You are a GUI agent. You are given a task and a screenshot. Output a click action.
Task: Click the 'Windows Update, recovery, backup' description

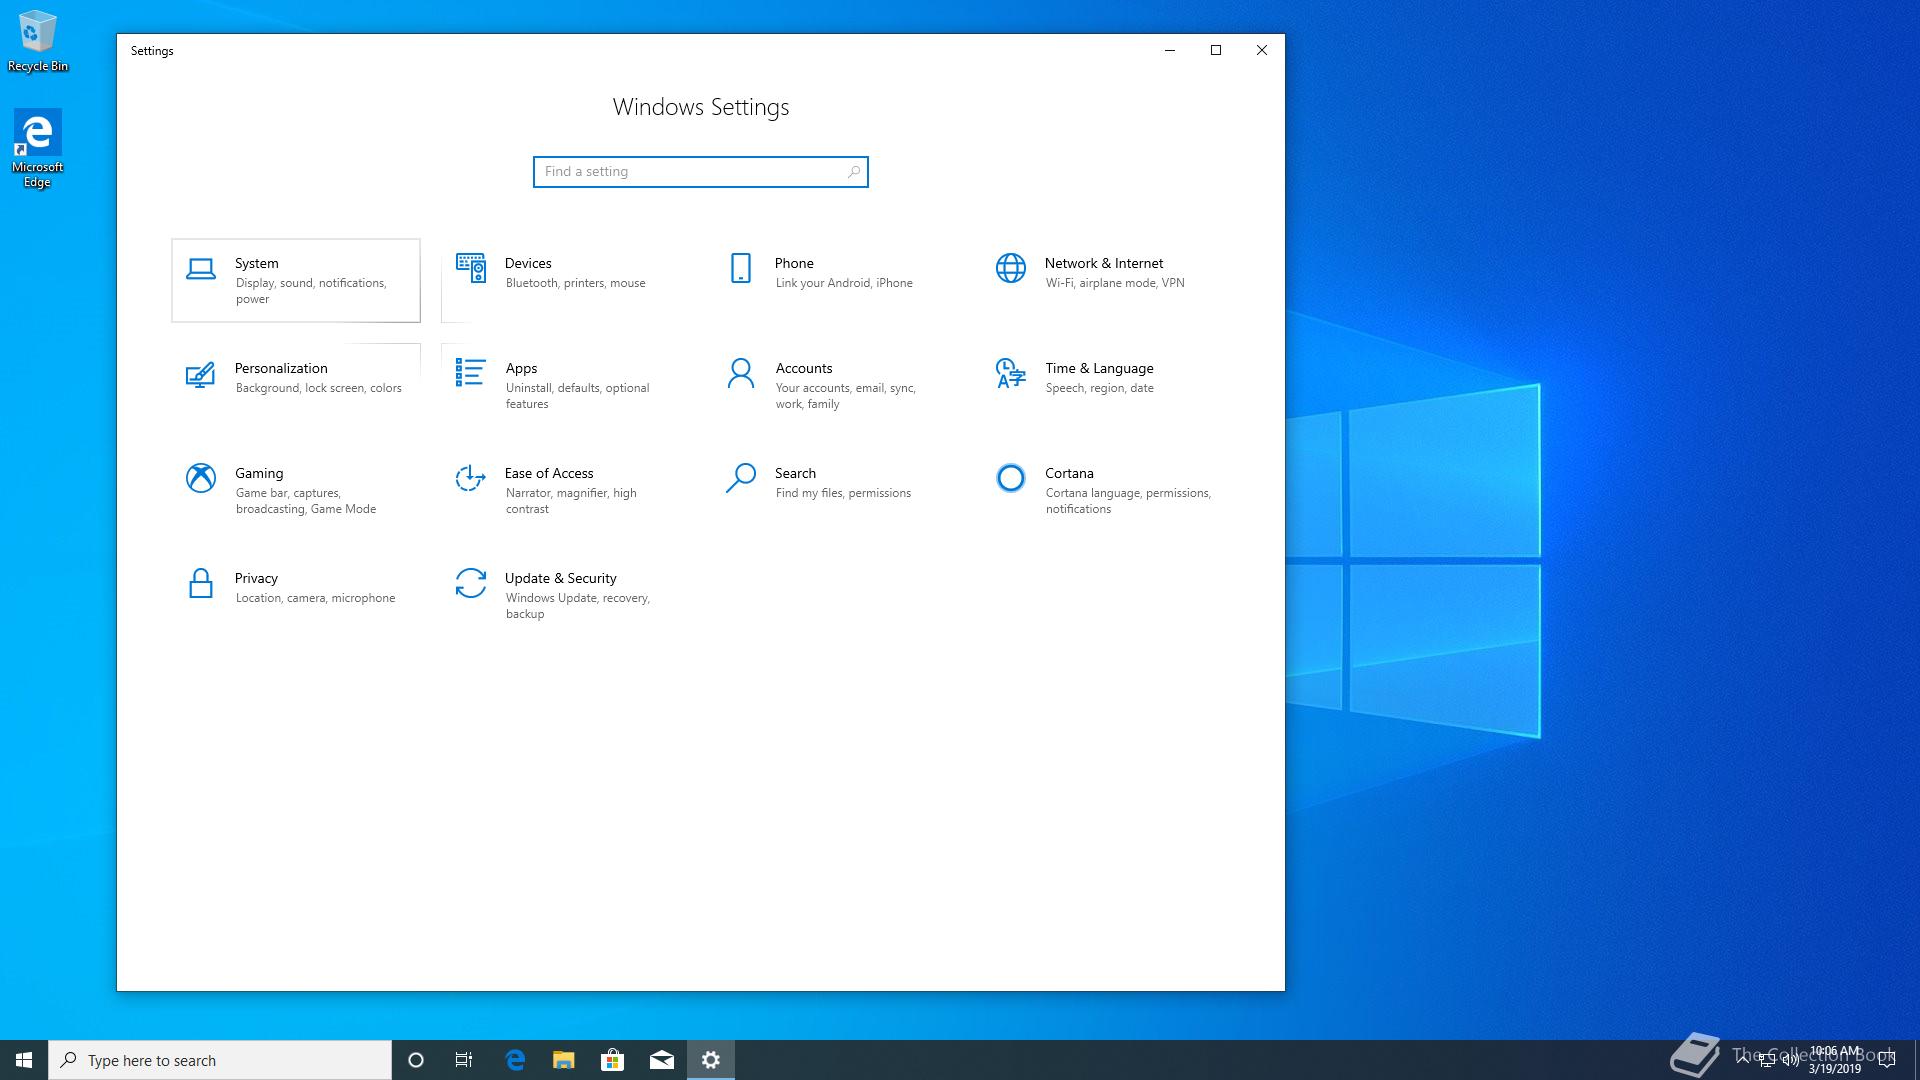pos(578,606)
